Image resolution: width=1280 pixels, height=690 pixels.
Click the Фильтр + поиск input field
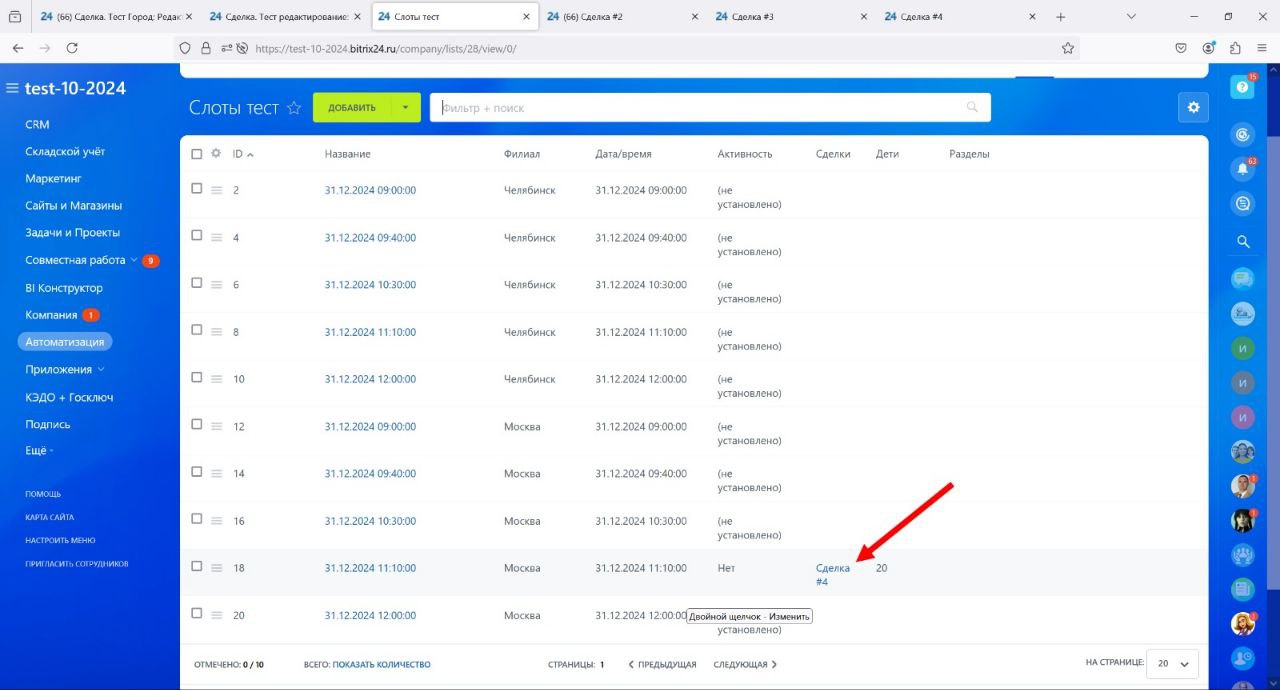coord(700,108)
